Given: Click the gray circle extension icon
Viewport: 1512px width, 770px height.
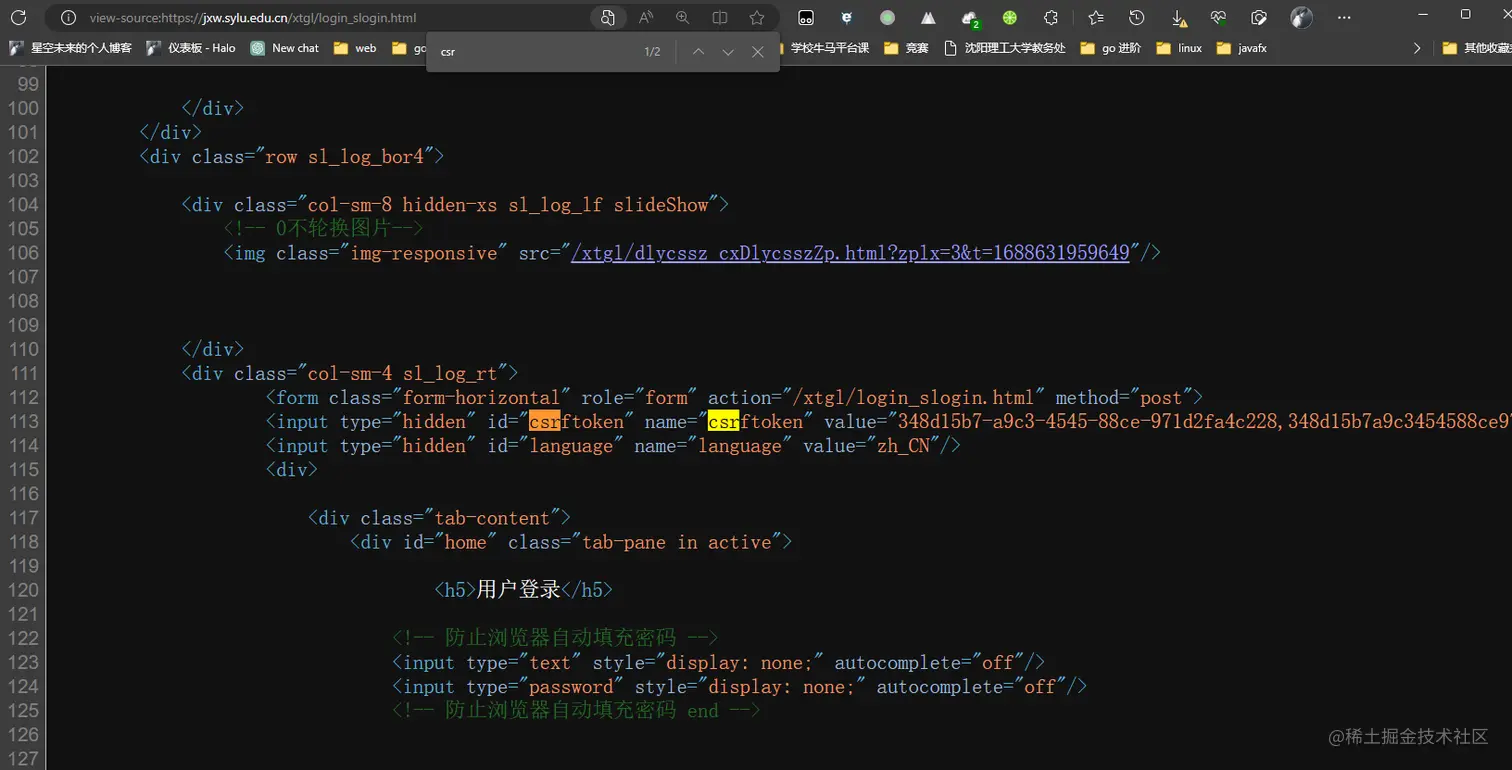Looking at the screenshot, I should 887,17.
